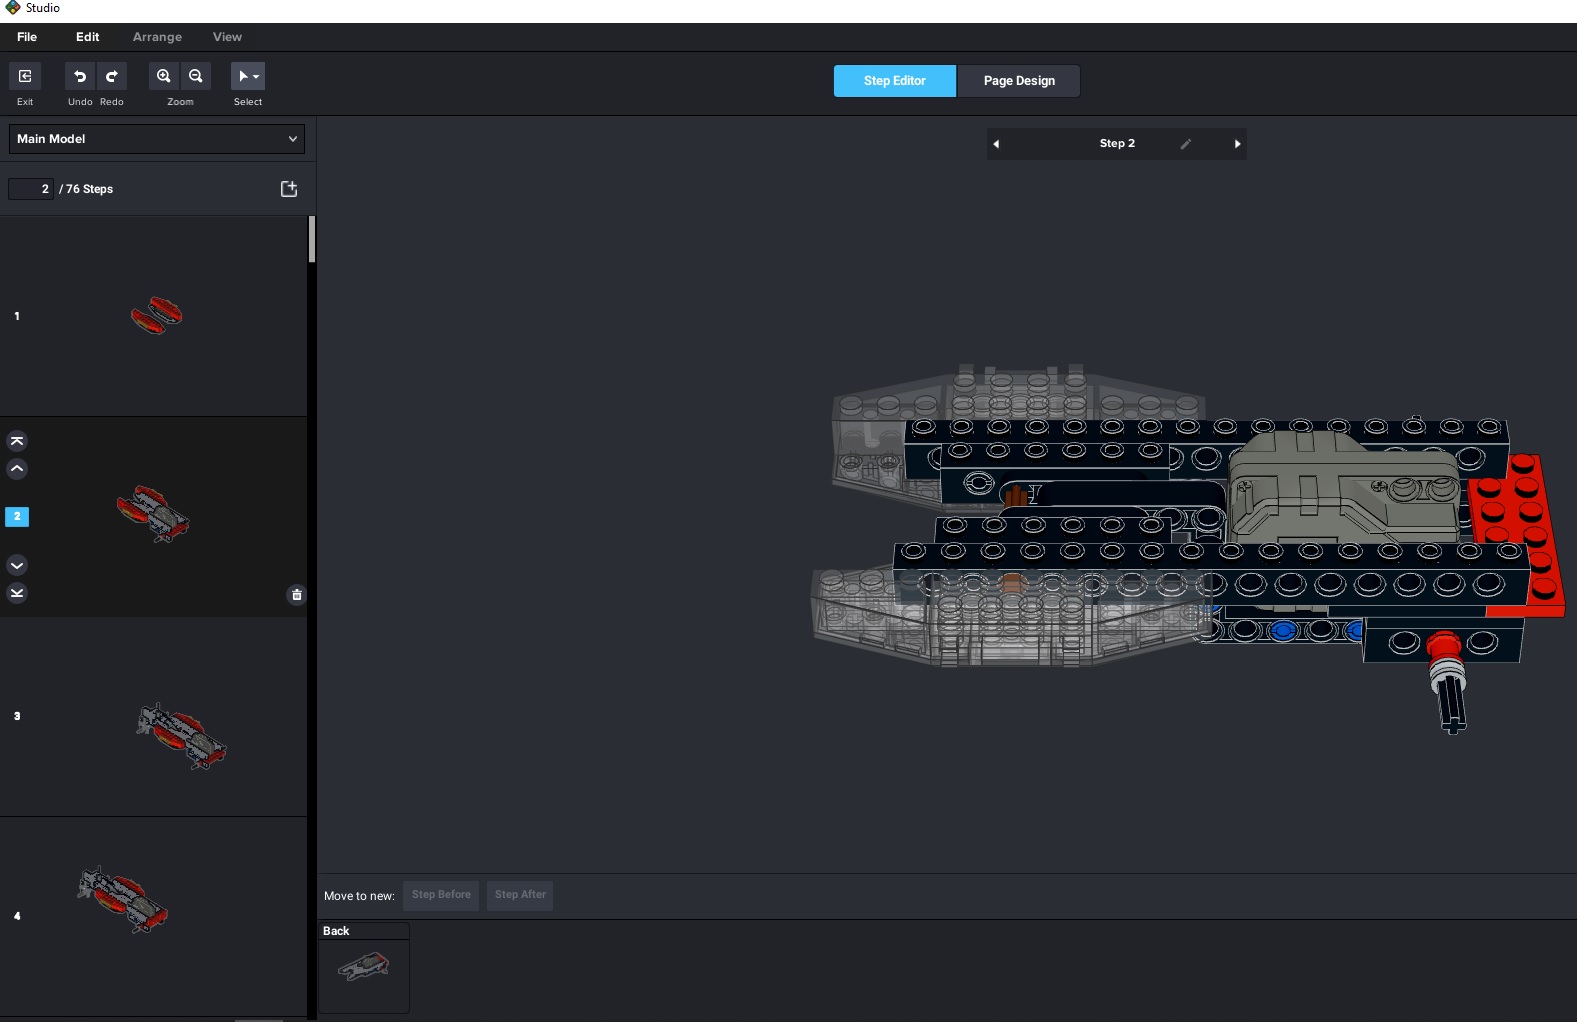Click the add new step icon
Image resolution: width=1577 pixels, height=1022 pixels.
pos(289,189)
